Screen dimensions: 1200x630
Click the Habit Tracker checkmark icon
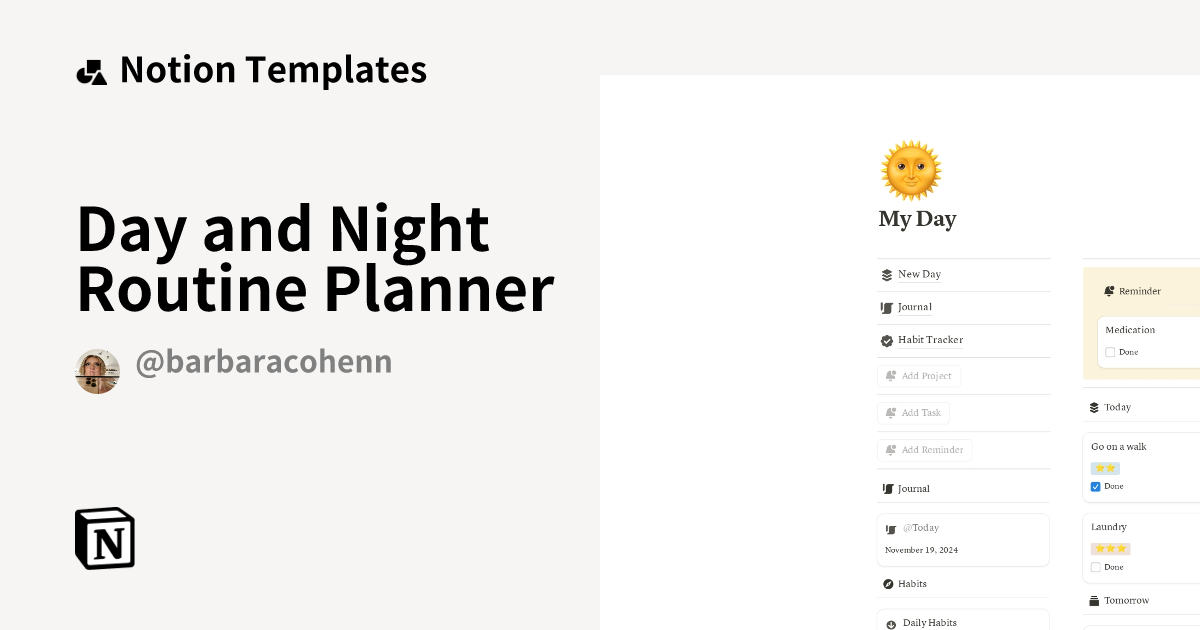point(887,340)
